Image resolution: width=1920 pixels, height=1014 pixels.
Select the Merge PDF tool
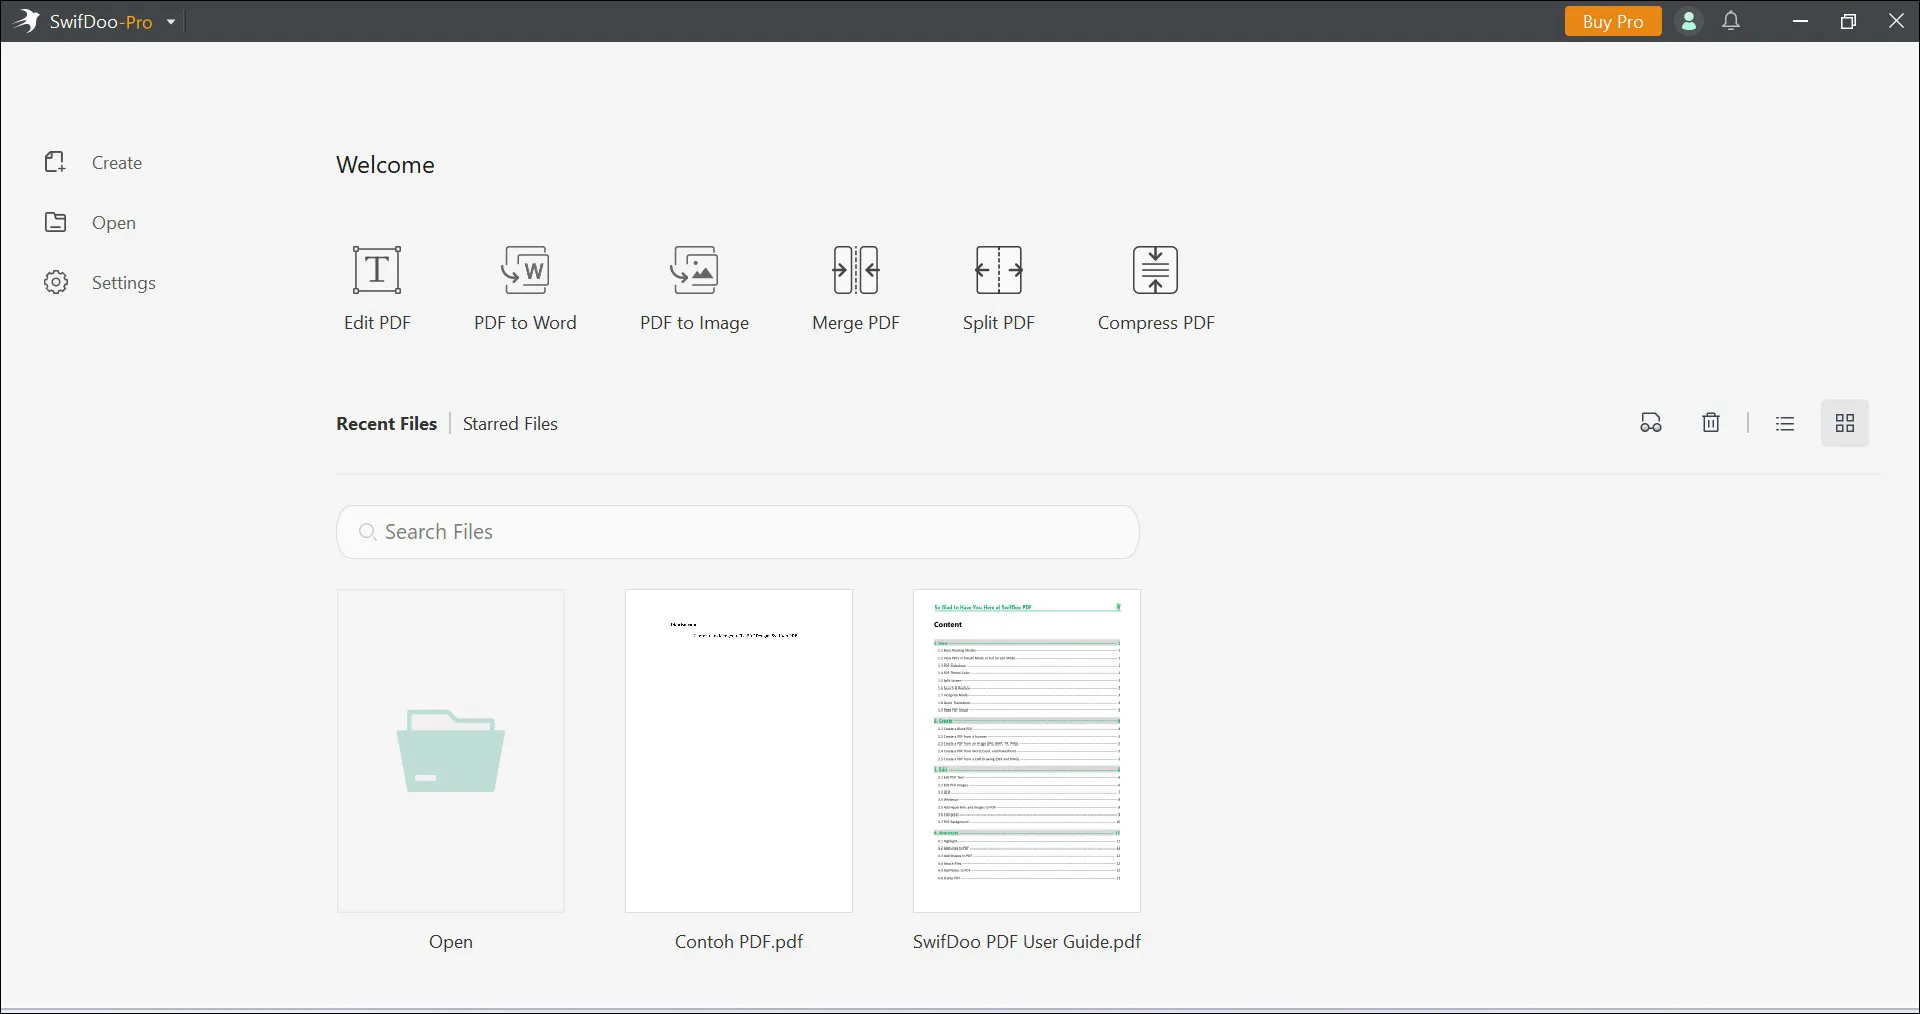(x=855, y=270)
